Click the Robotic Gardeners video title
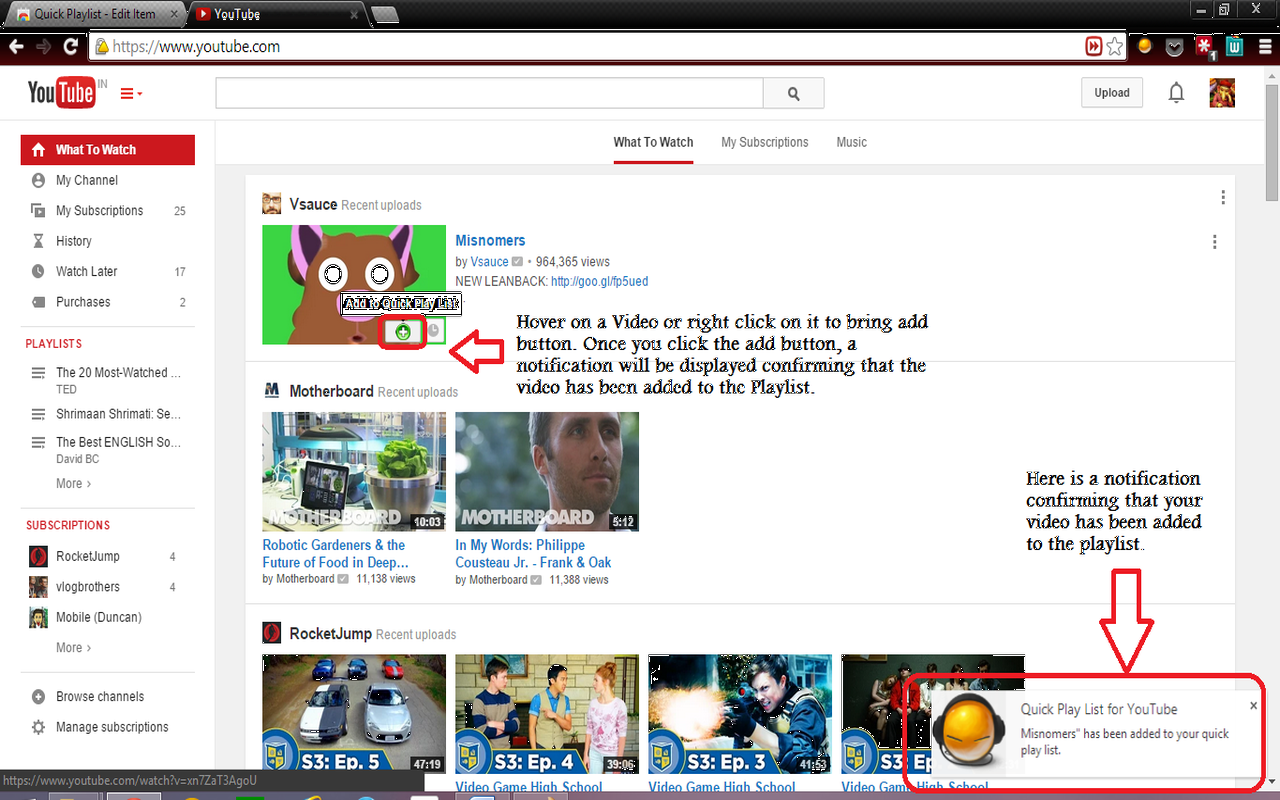1280x800 pixels. [335, 554]
